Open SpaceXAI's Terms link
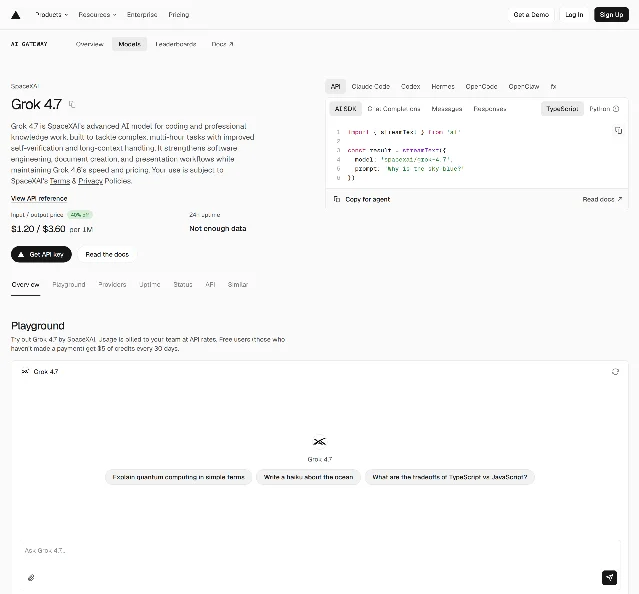The height and width of the screenshot is (594, 639). [x=60, y=181]
